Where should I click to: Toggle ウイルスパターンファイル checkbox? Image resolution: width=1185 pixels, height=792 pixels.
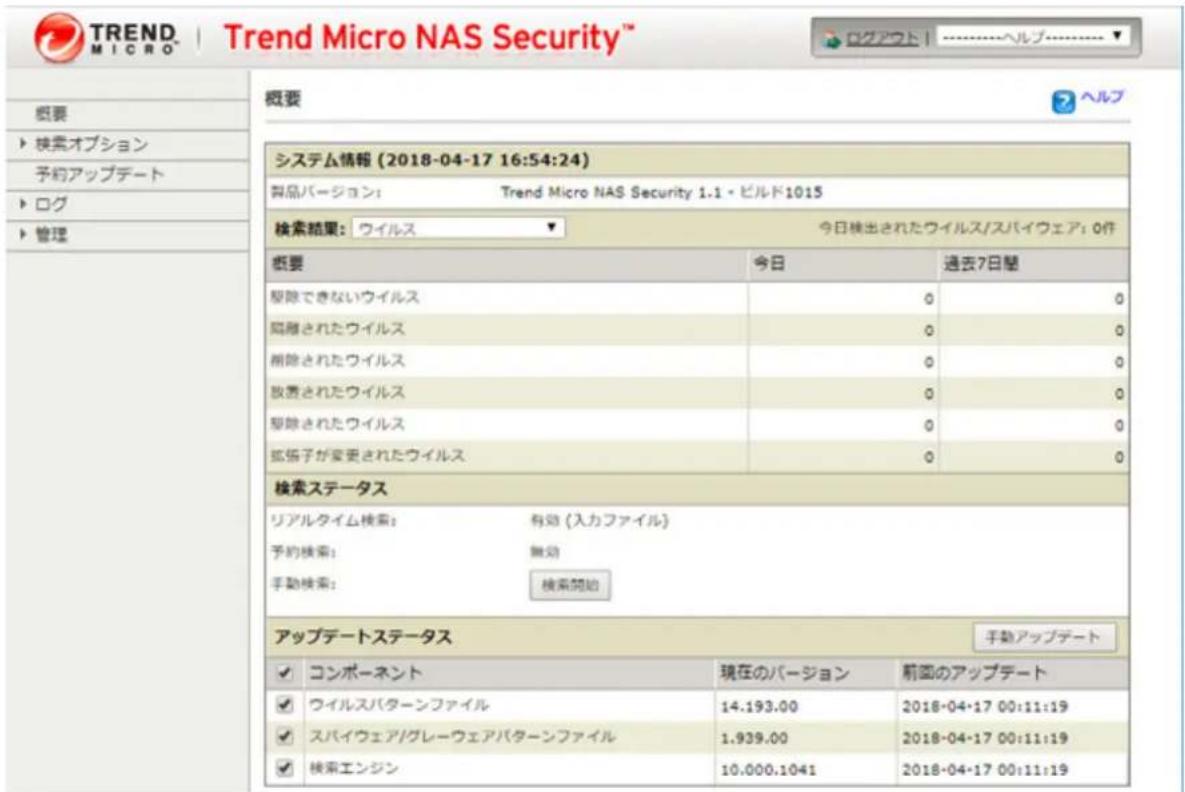tap(284, 704)
